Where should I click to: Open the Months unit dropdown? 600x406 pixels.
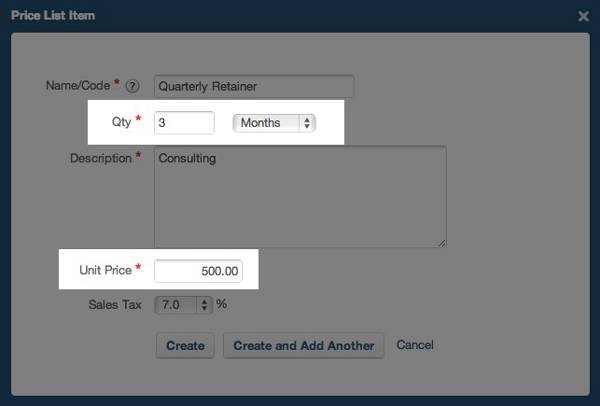[x=273, y=123]
